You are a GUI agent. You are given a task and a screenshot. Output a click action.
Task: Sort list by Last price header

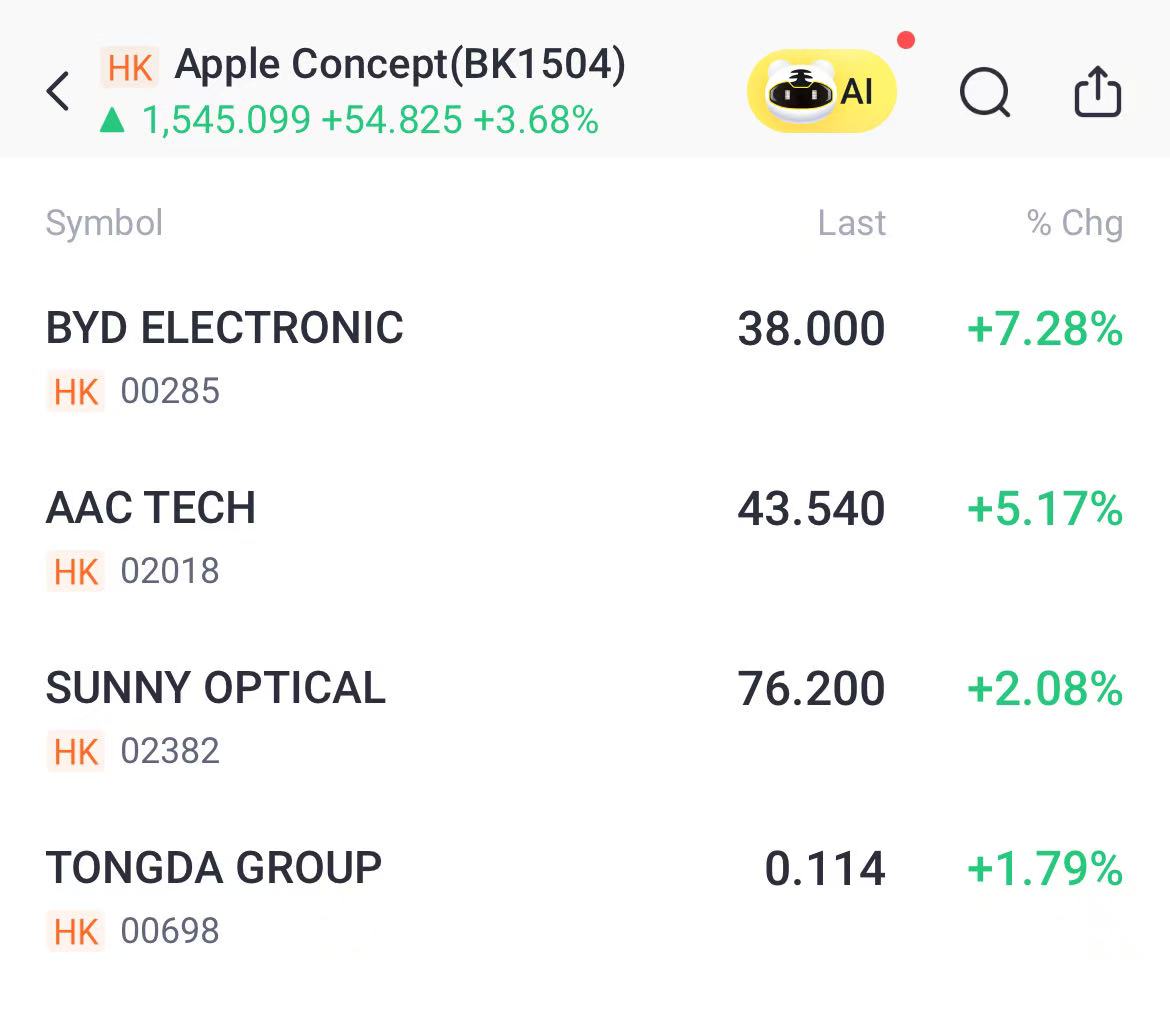tap(851, 223)
